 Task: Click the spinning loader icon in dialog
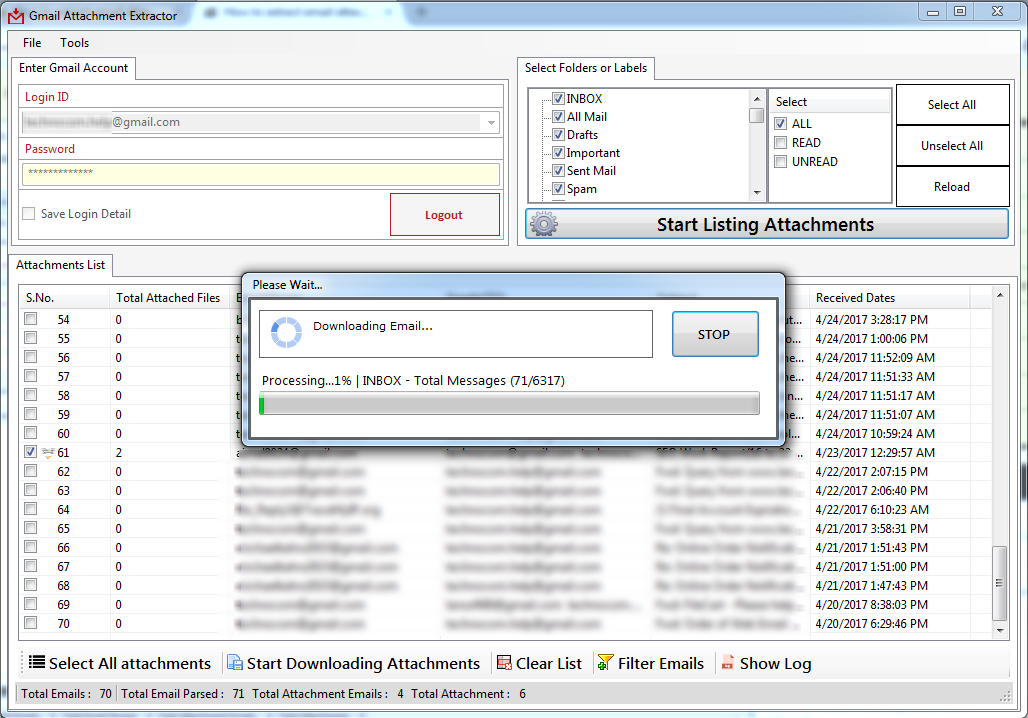click(287, 332)
